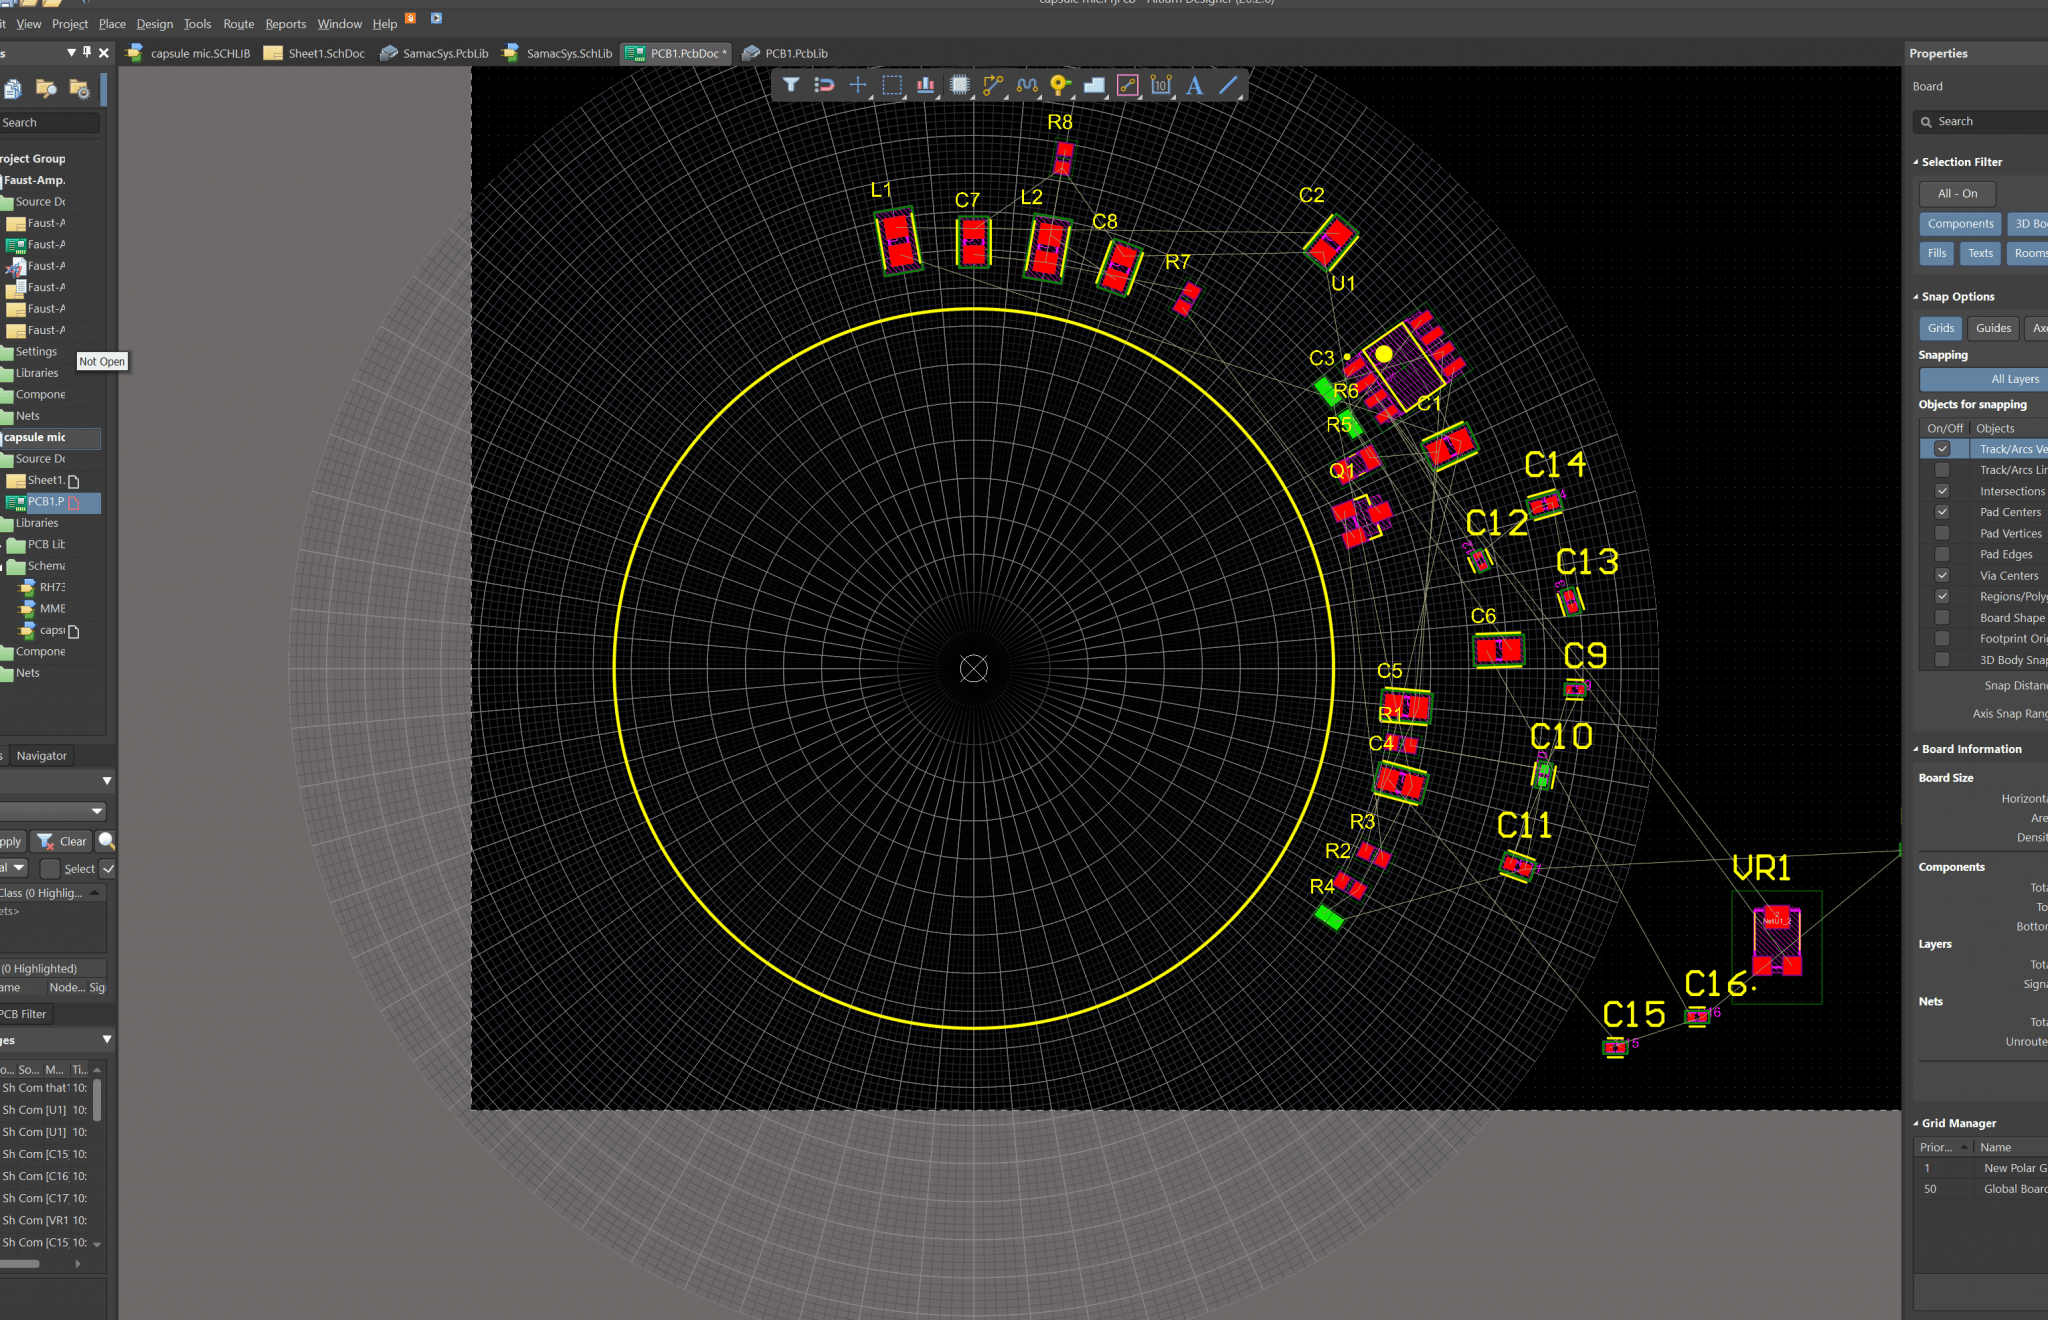Select the PCB1.P document in project tree
The image size is (2048, 1320).
click(45, 502)
